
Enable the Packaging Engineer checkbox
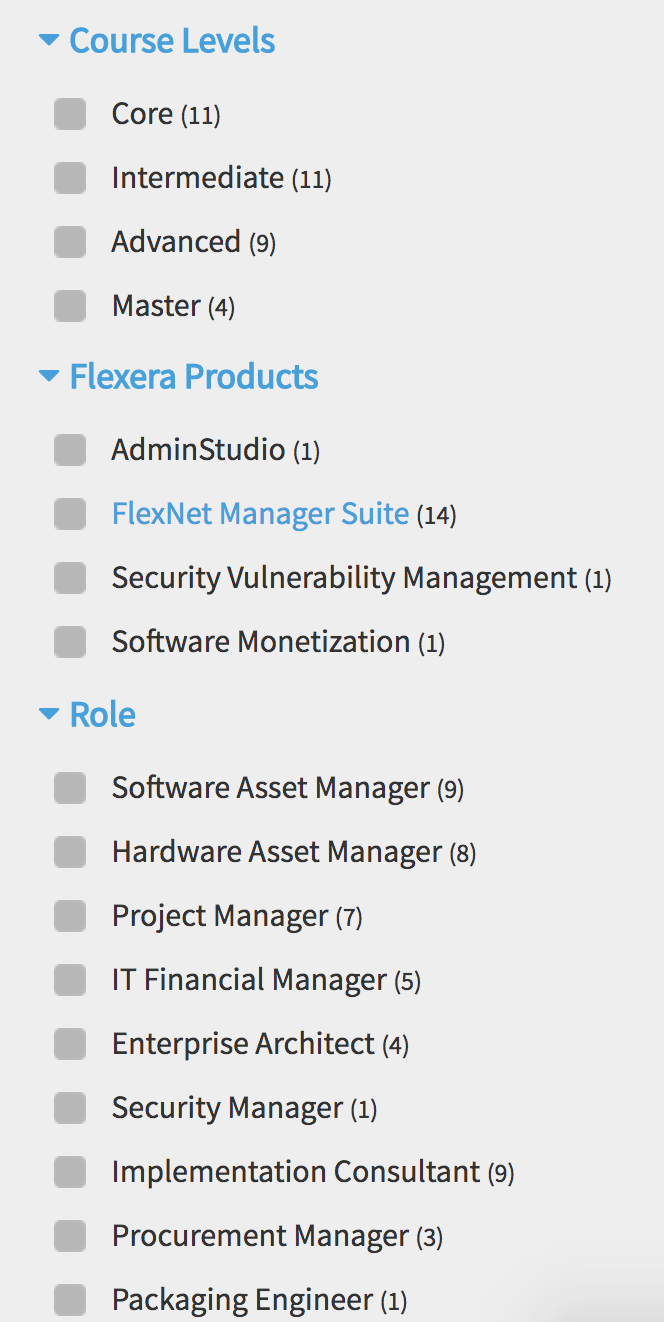[70, 1300]
